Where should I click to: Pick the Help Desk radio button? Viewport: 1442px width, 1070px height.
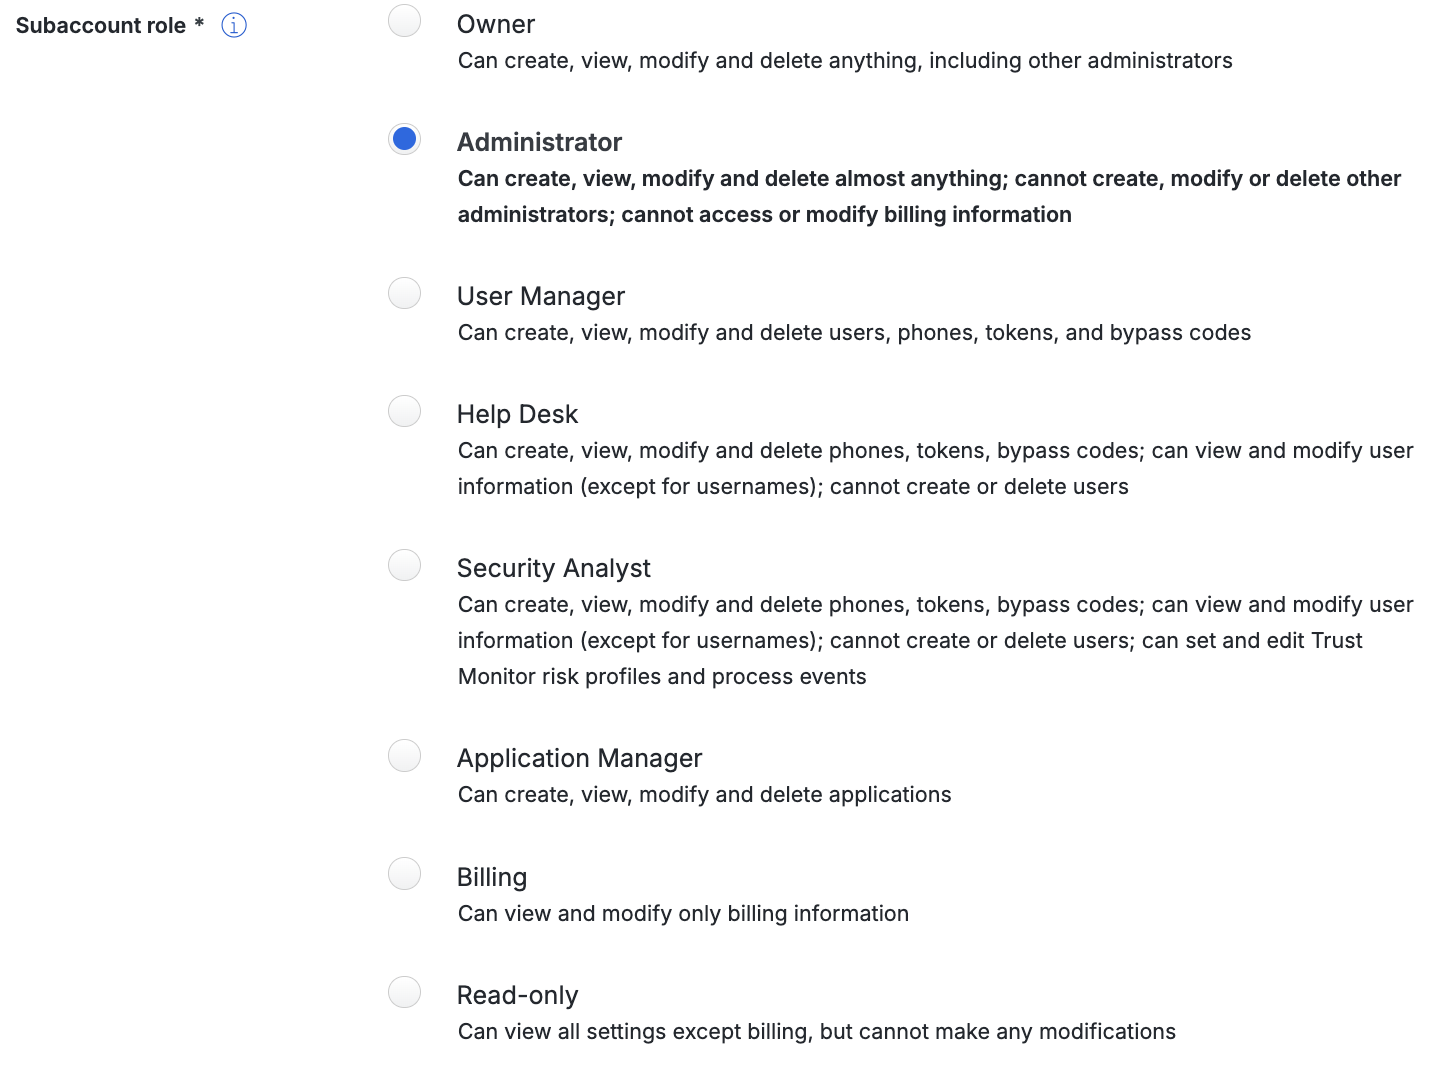tap(405, 411)
